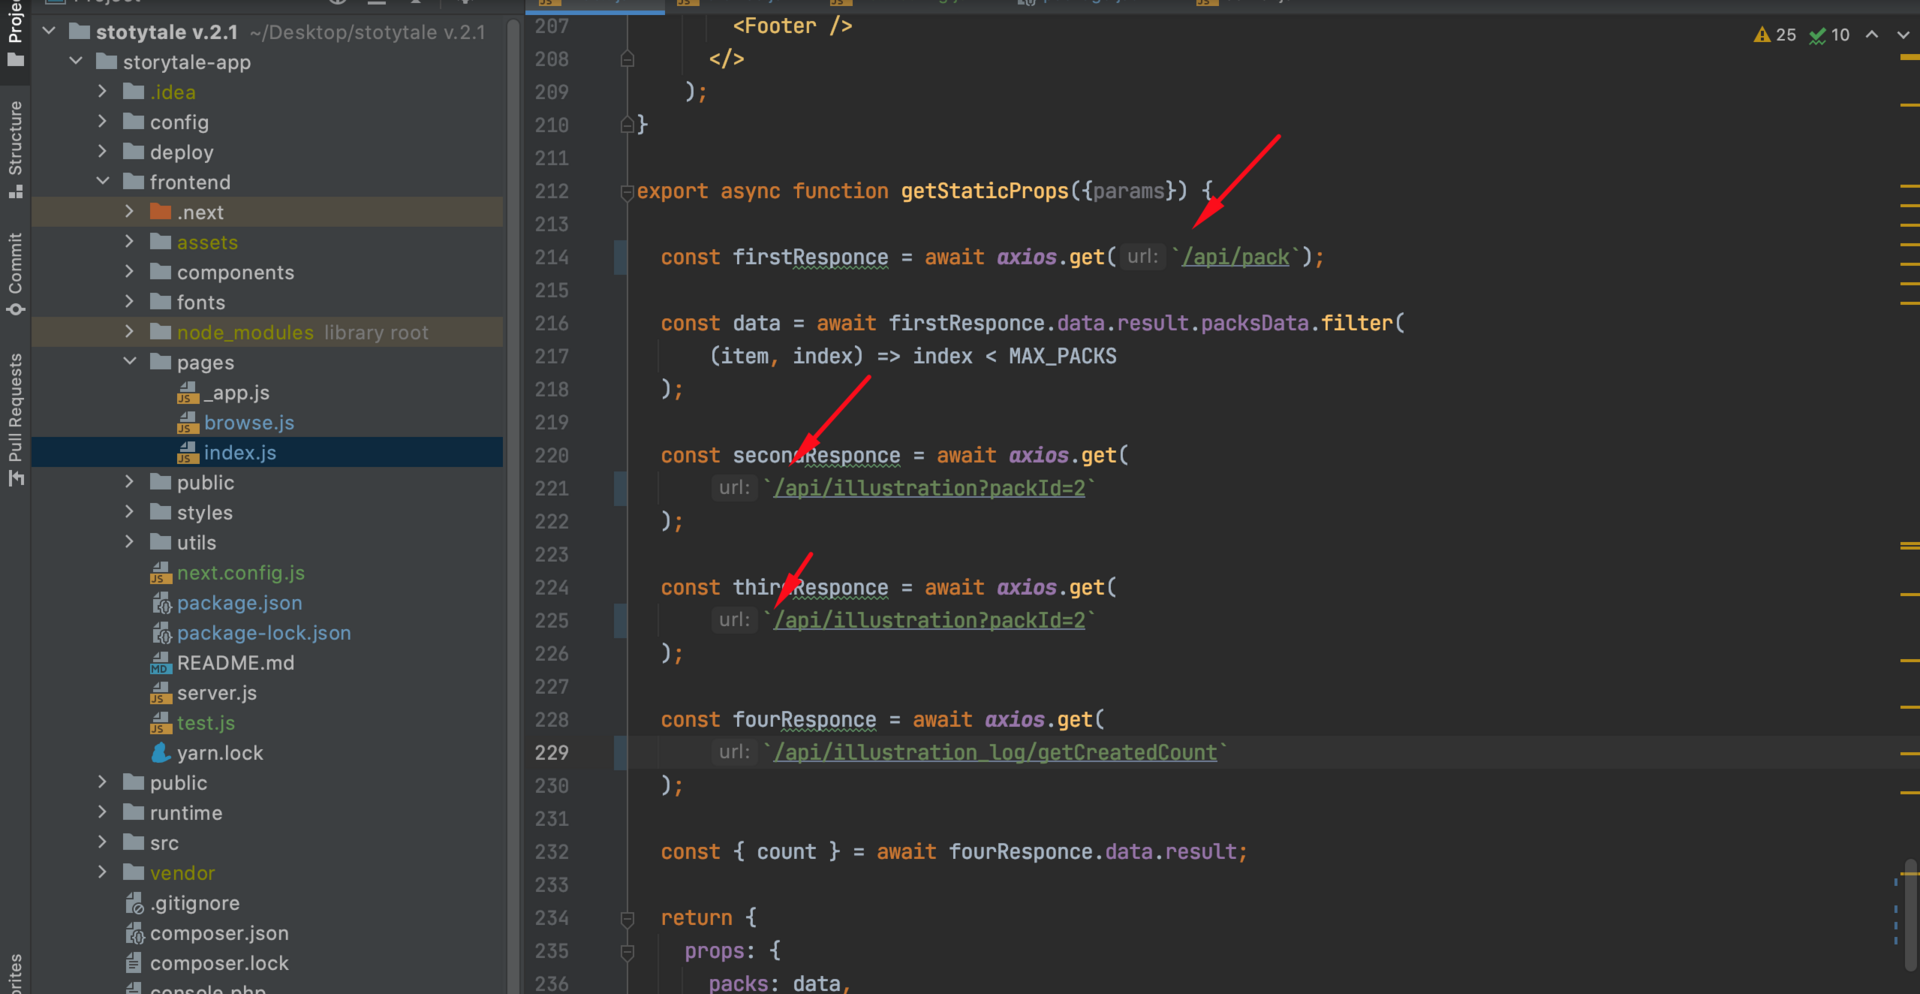Expand the runtime folder
1920x994 pixels.
pos(103,812)
